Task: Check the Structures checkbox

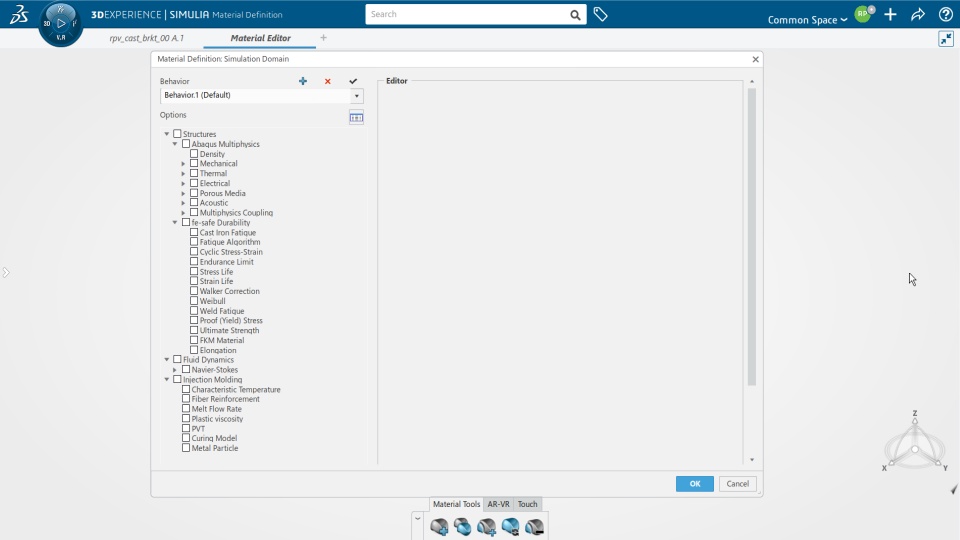Action: pyautogui.click(x=178, y=133)
